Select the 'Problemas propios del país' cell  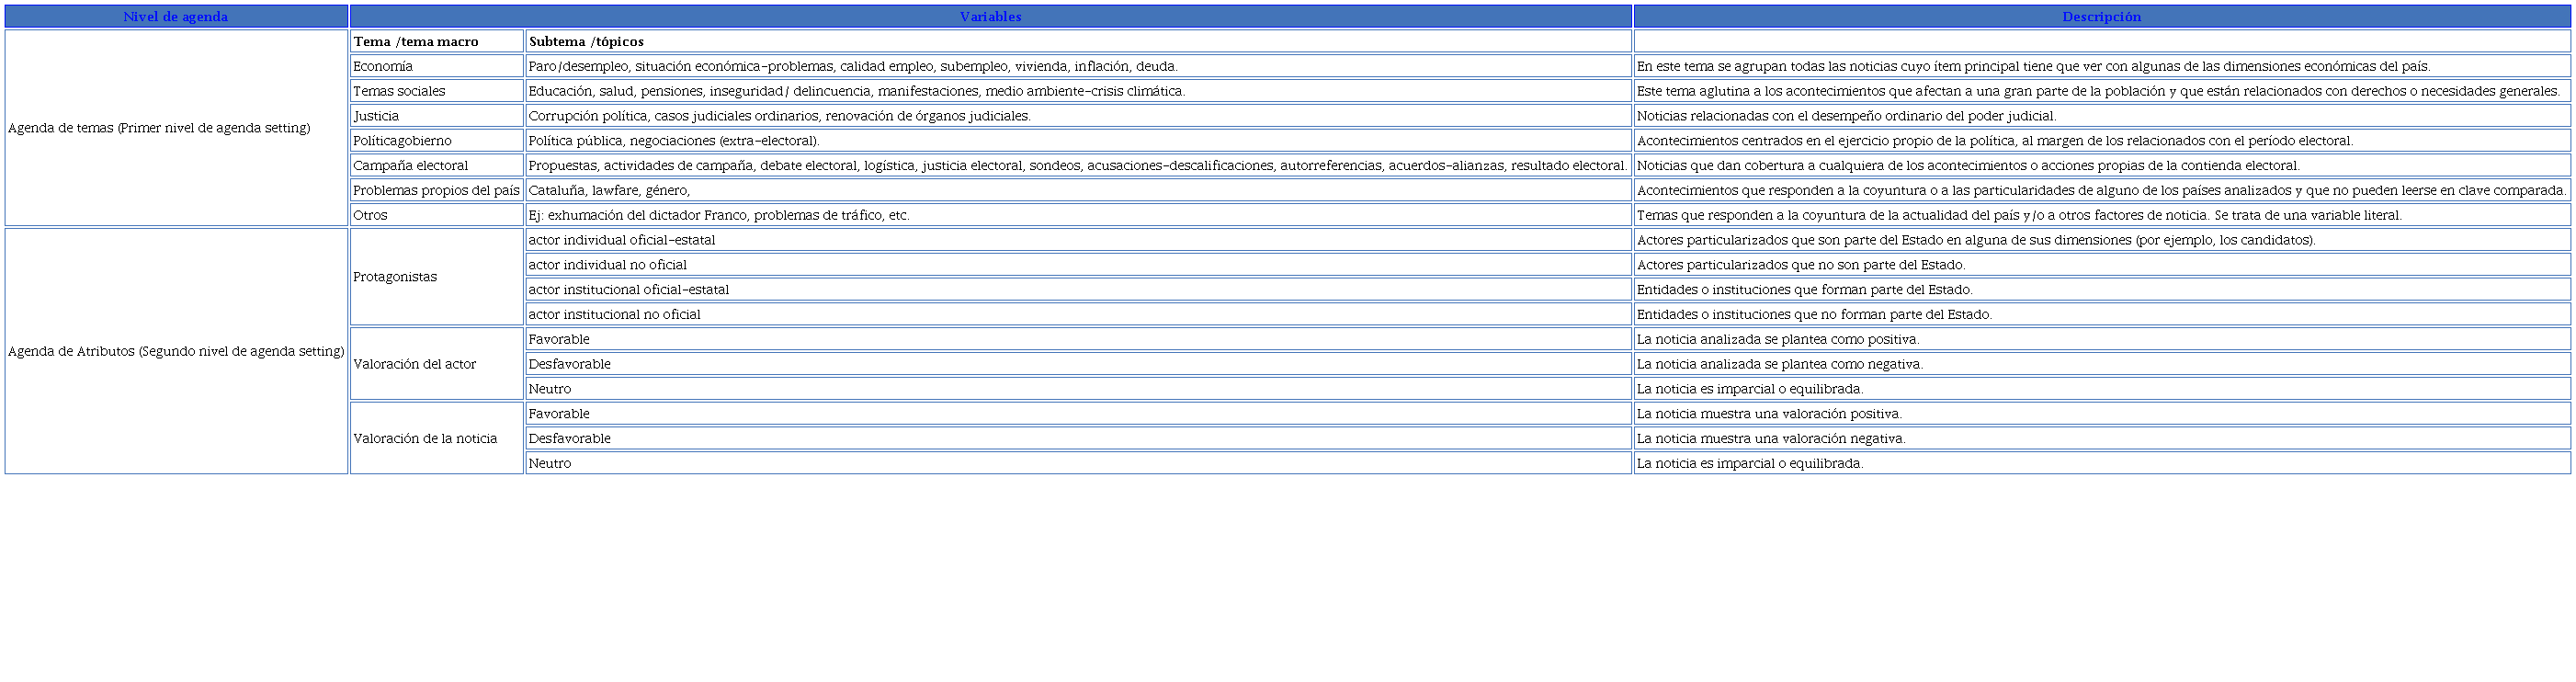(436, 191)
